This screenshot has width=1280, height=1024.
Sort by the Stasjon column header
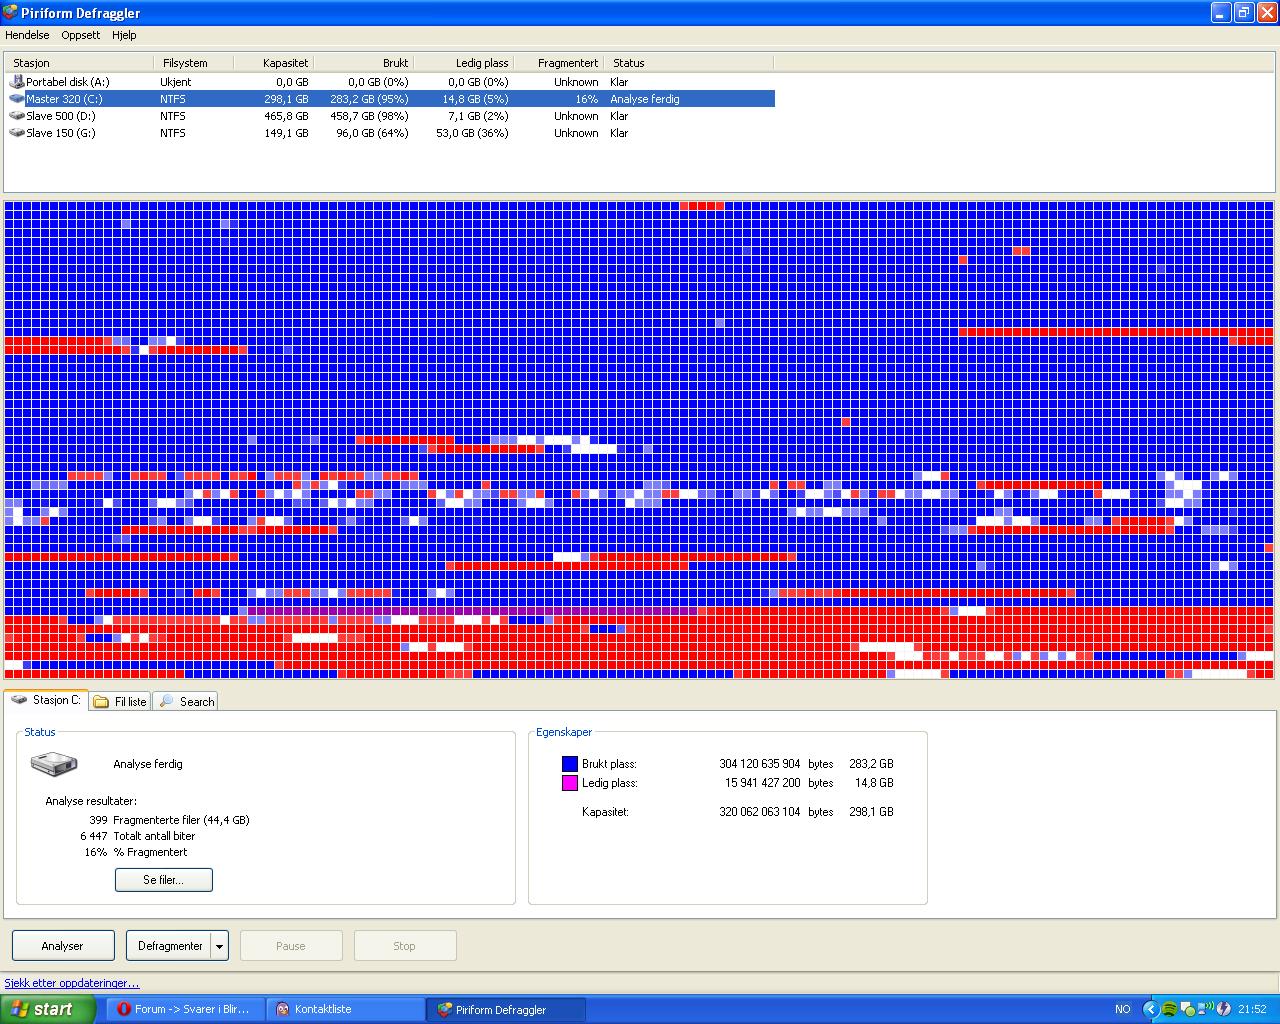coord(79,63)
